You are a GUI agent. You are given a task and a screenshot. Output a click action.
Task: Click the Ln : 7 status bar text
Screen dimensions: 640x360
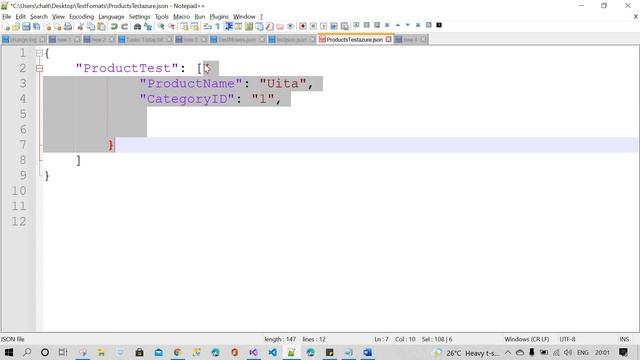pos(381,339)
